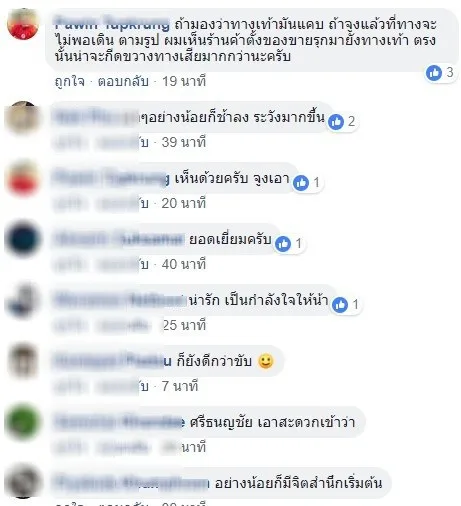Click 39 นาที comment timestamp
The width and height of the screenshot is (461, 506).
(184, 142)
